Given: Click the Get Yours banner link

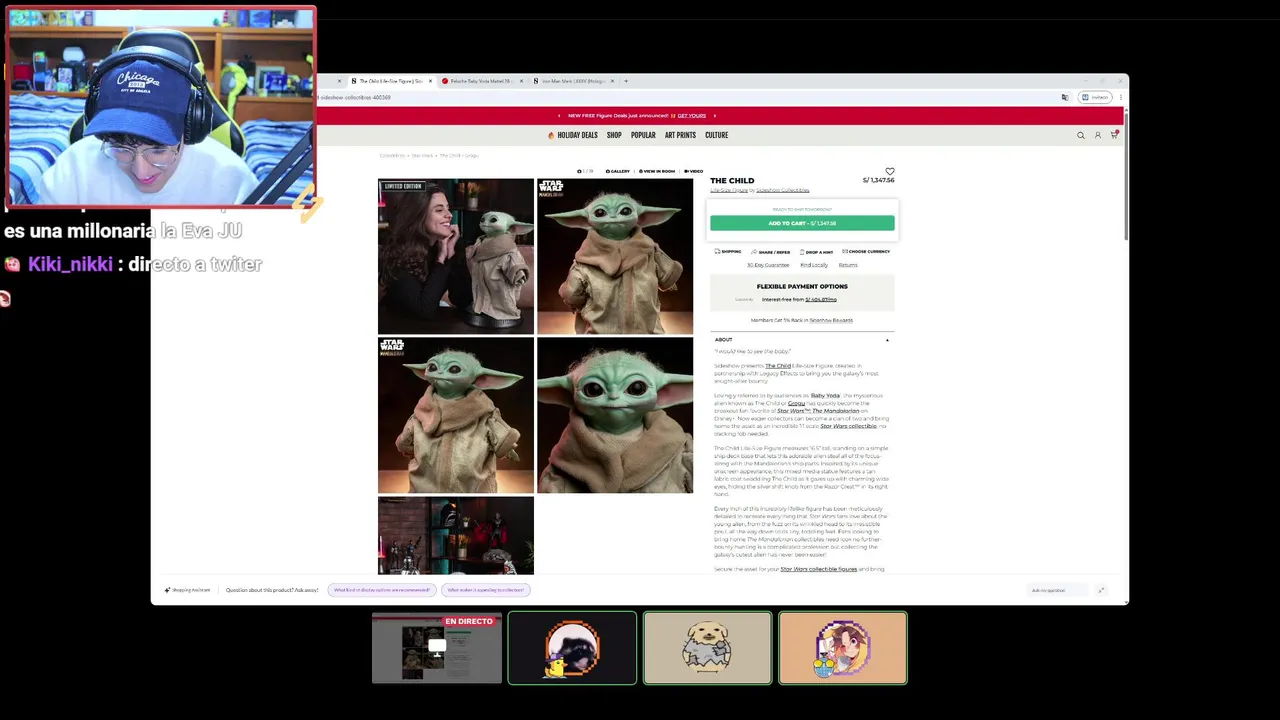Looking at the screenshot, I should click(691, 116).
